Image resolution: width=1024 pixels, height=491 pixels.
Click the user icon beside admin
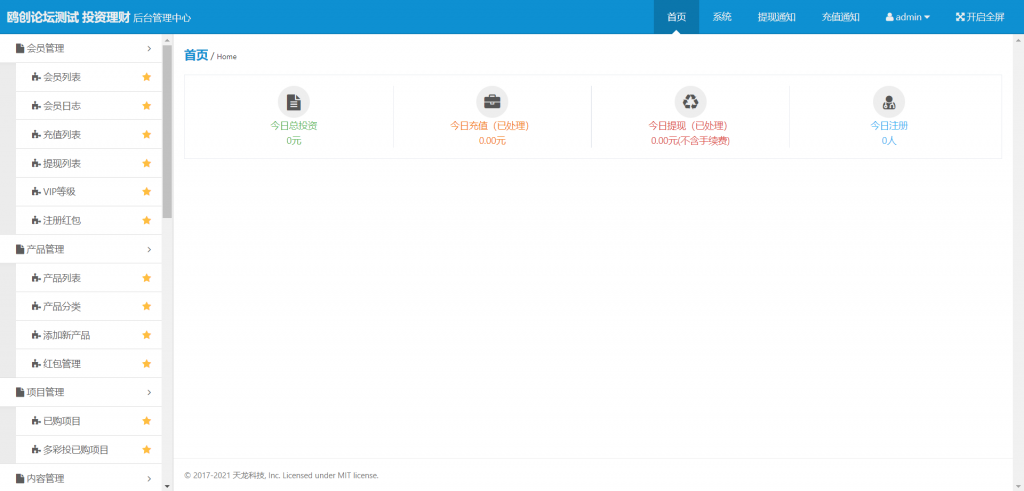889,17
